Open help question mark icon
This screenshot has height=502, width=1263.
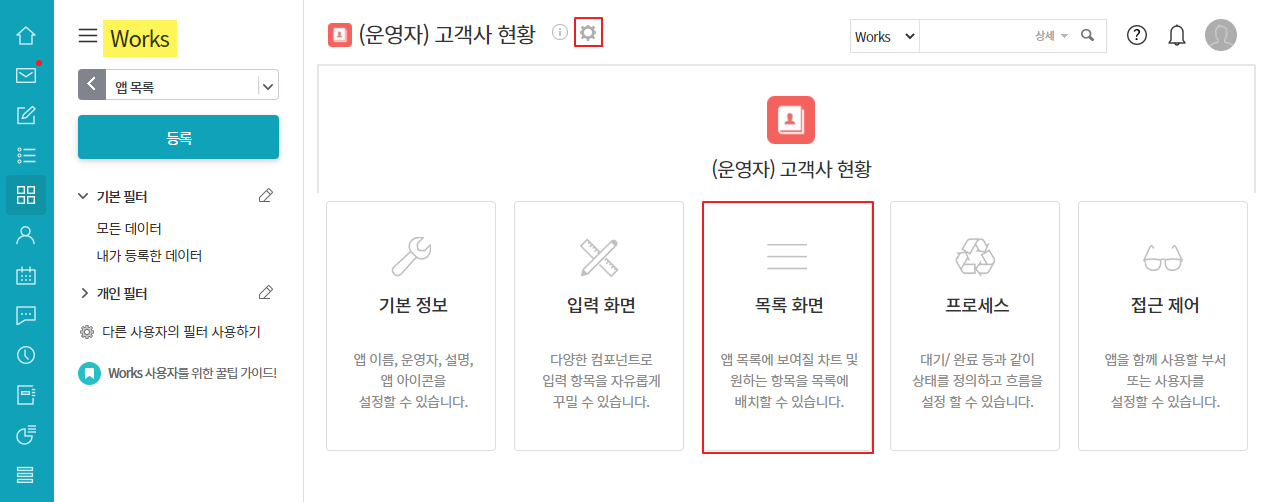[x=1137, y=36]
